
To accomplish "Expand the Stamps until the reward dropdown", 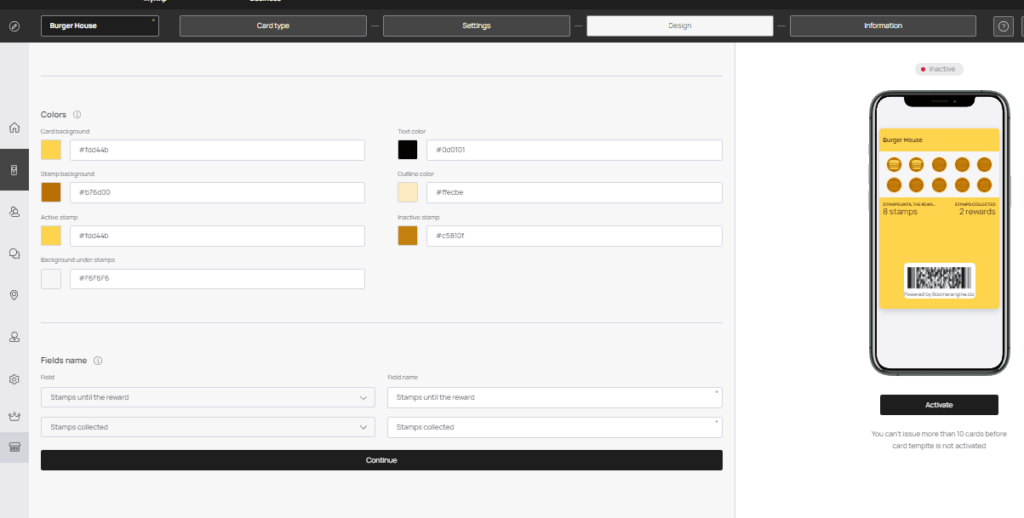I will (x=208, y=397).
